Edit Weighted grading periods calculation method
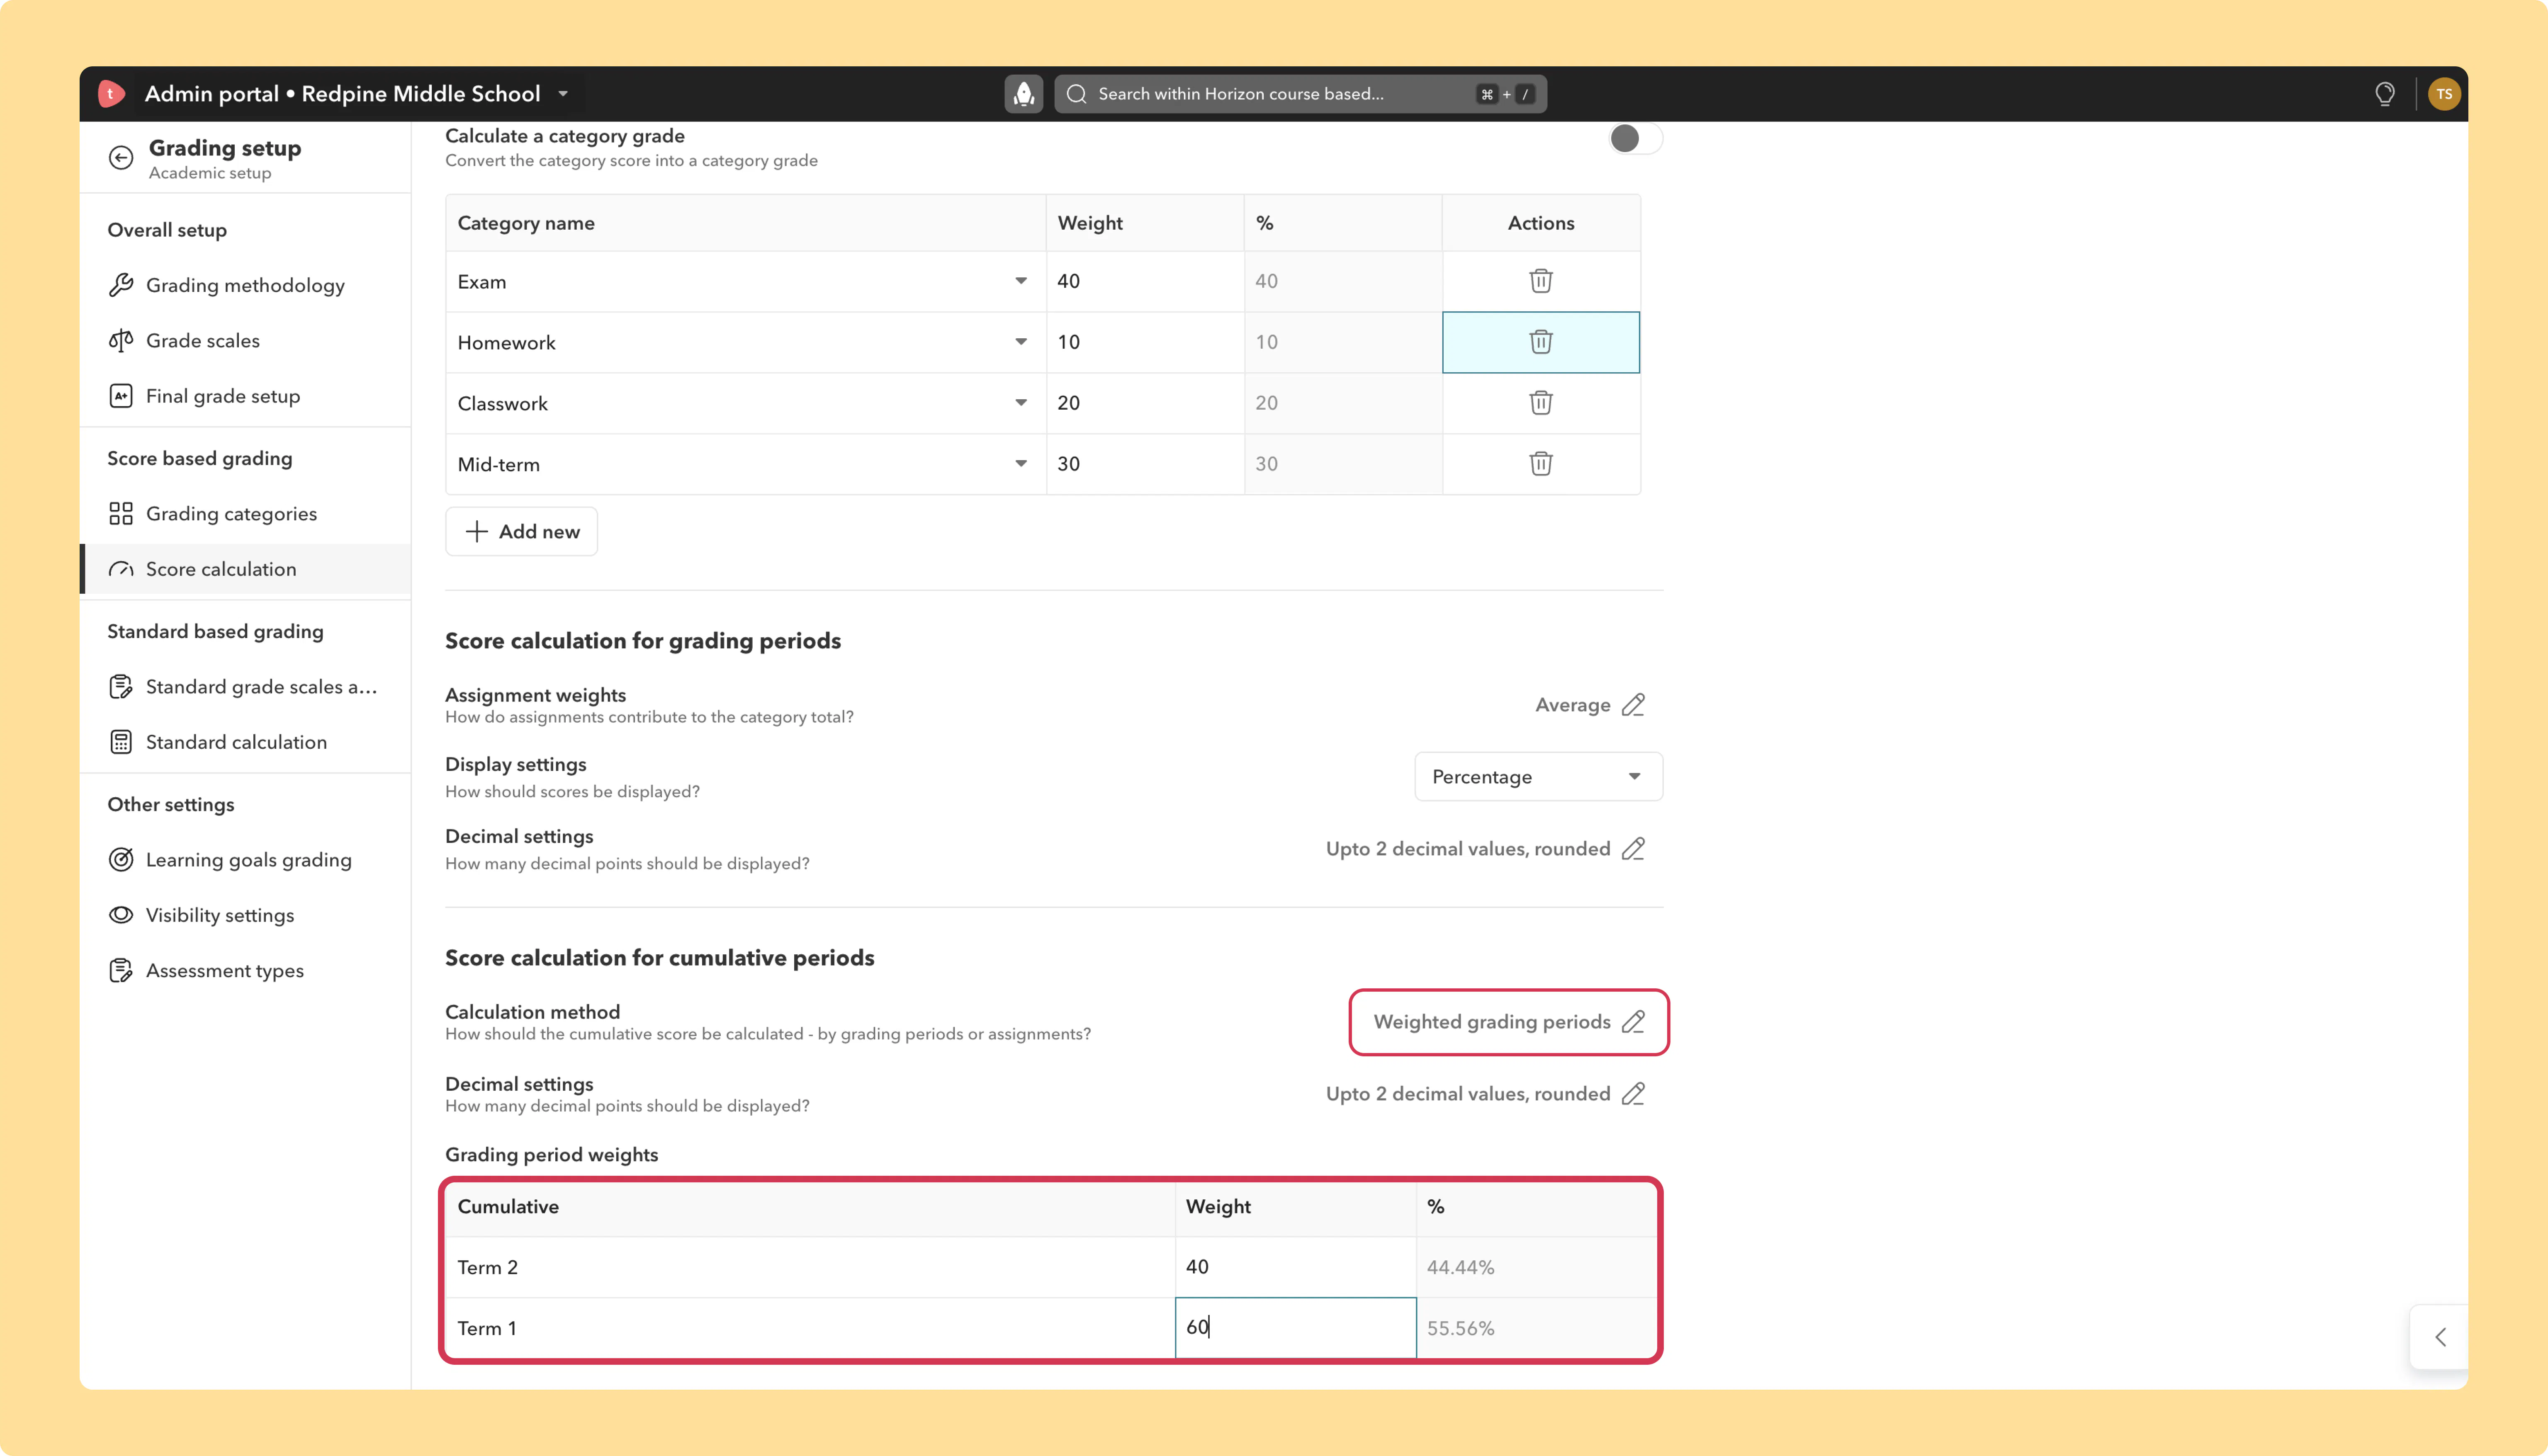 [1633, 1022]
